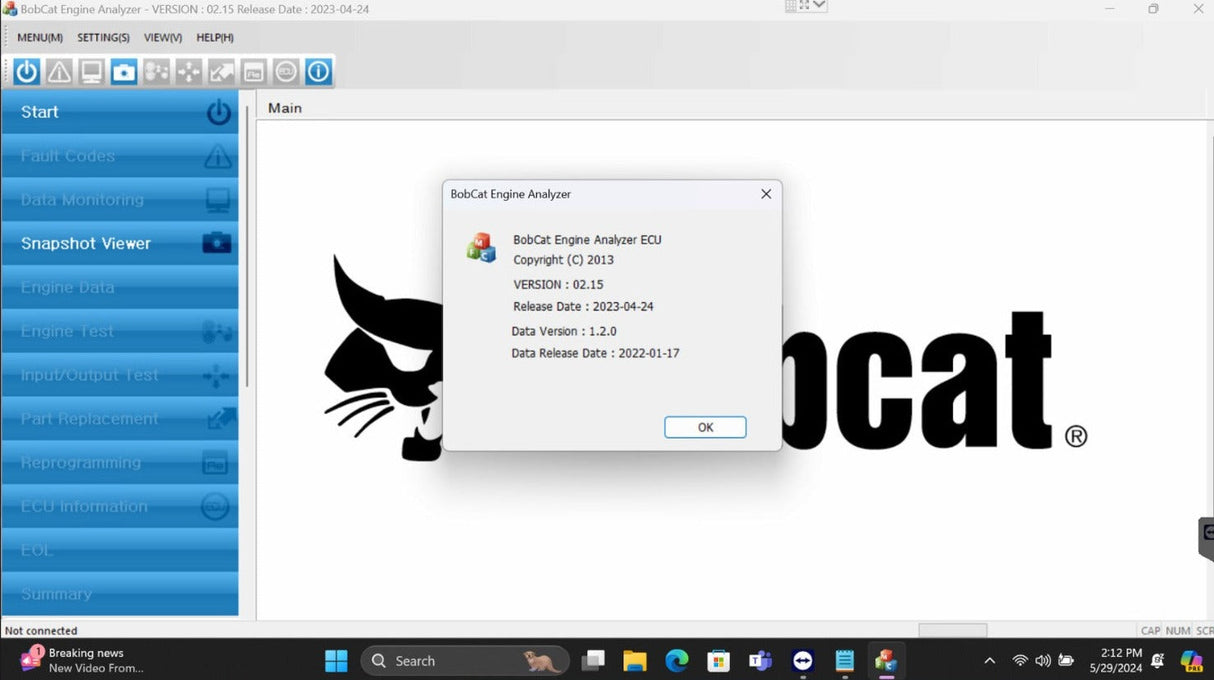Click 'BobCat Engine Analyzer ECU' text in dialog
The width and height of the screenshot is (1214, 680).
[587, 240]
